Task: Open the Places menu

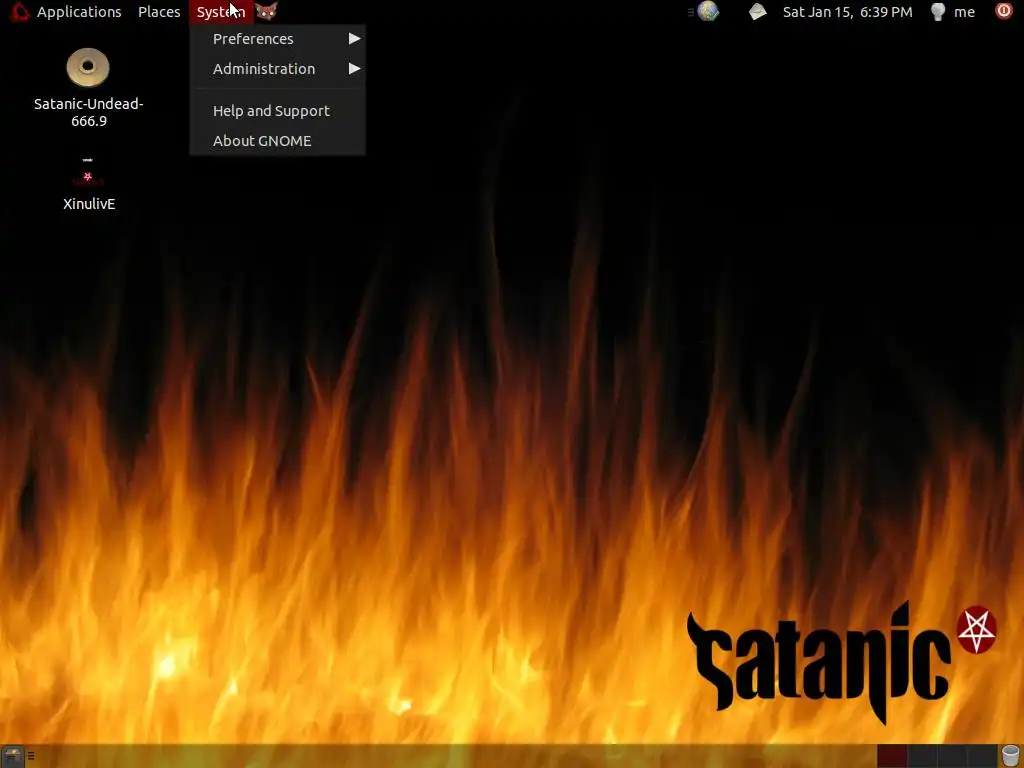Action: tap(159, 12)
